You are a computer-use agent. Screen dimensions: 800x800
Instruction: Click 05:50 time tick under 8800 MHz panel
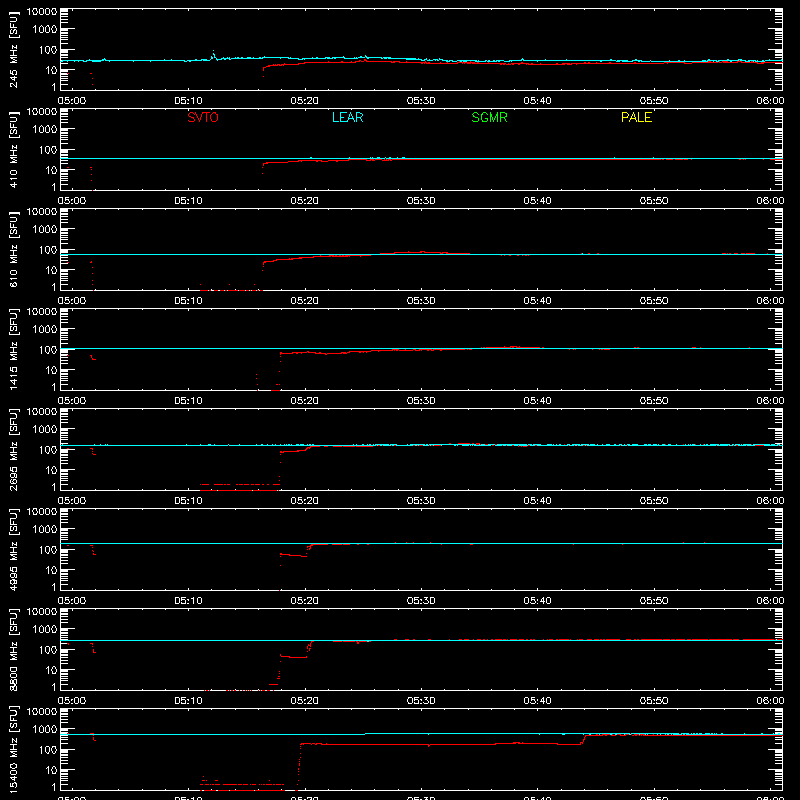coord(654,701)
